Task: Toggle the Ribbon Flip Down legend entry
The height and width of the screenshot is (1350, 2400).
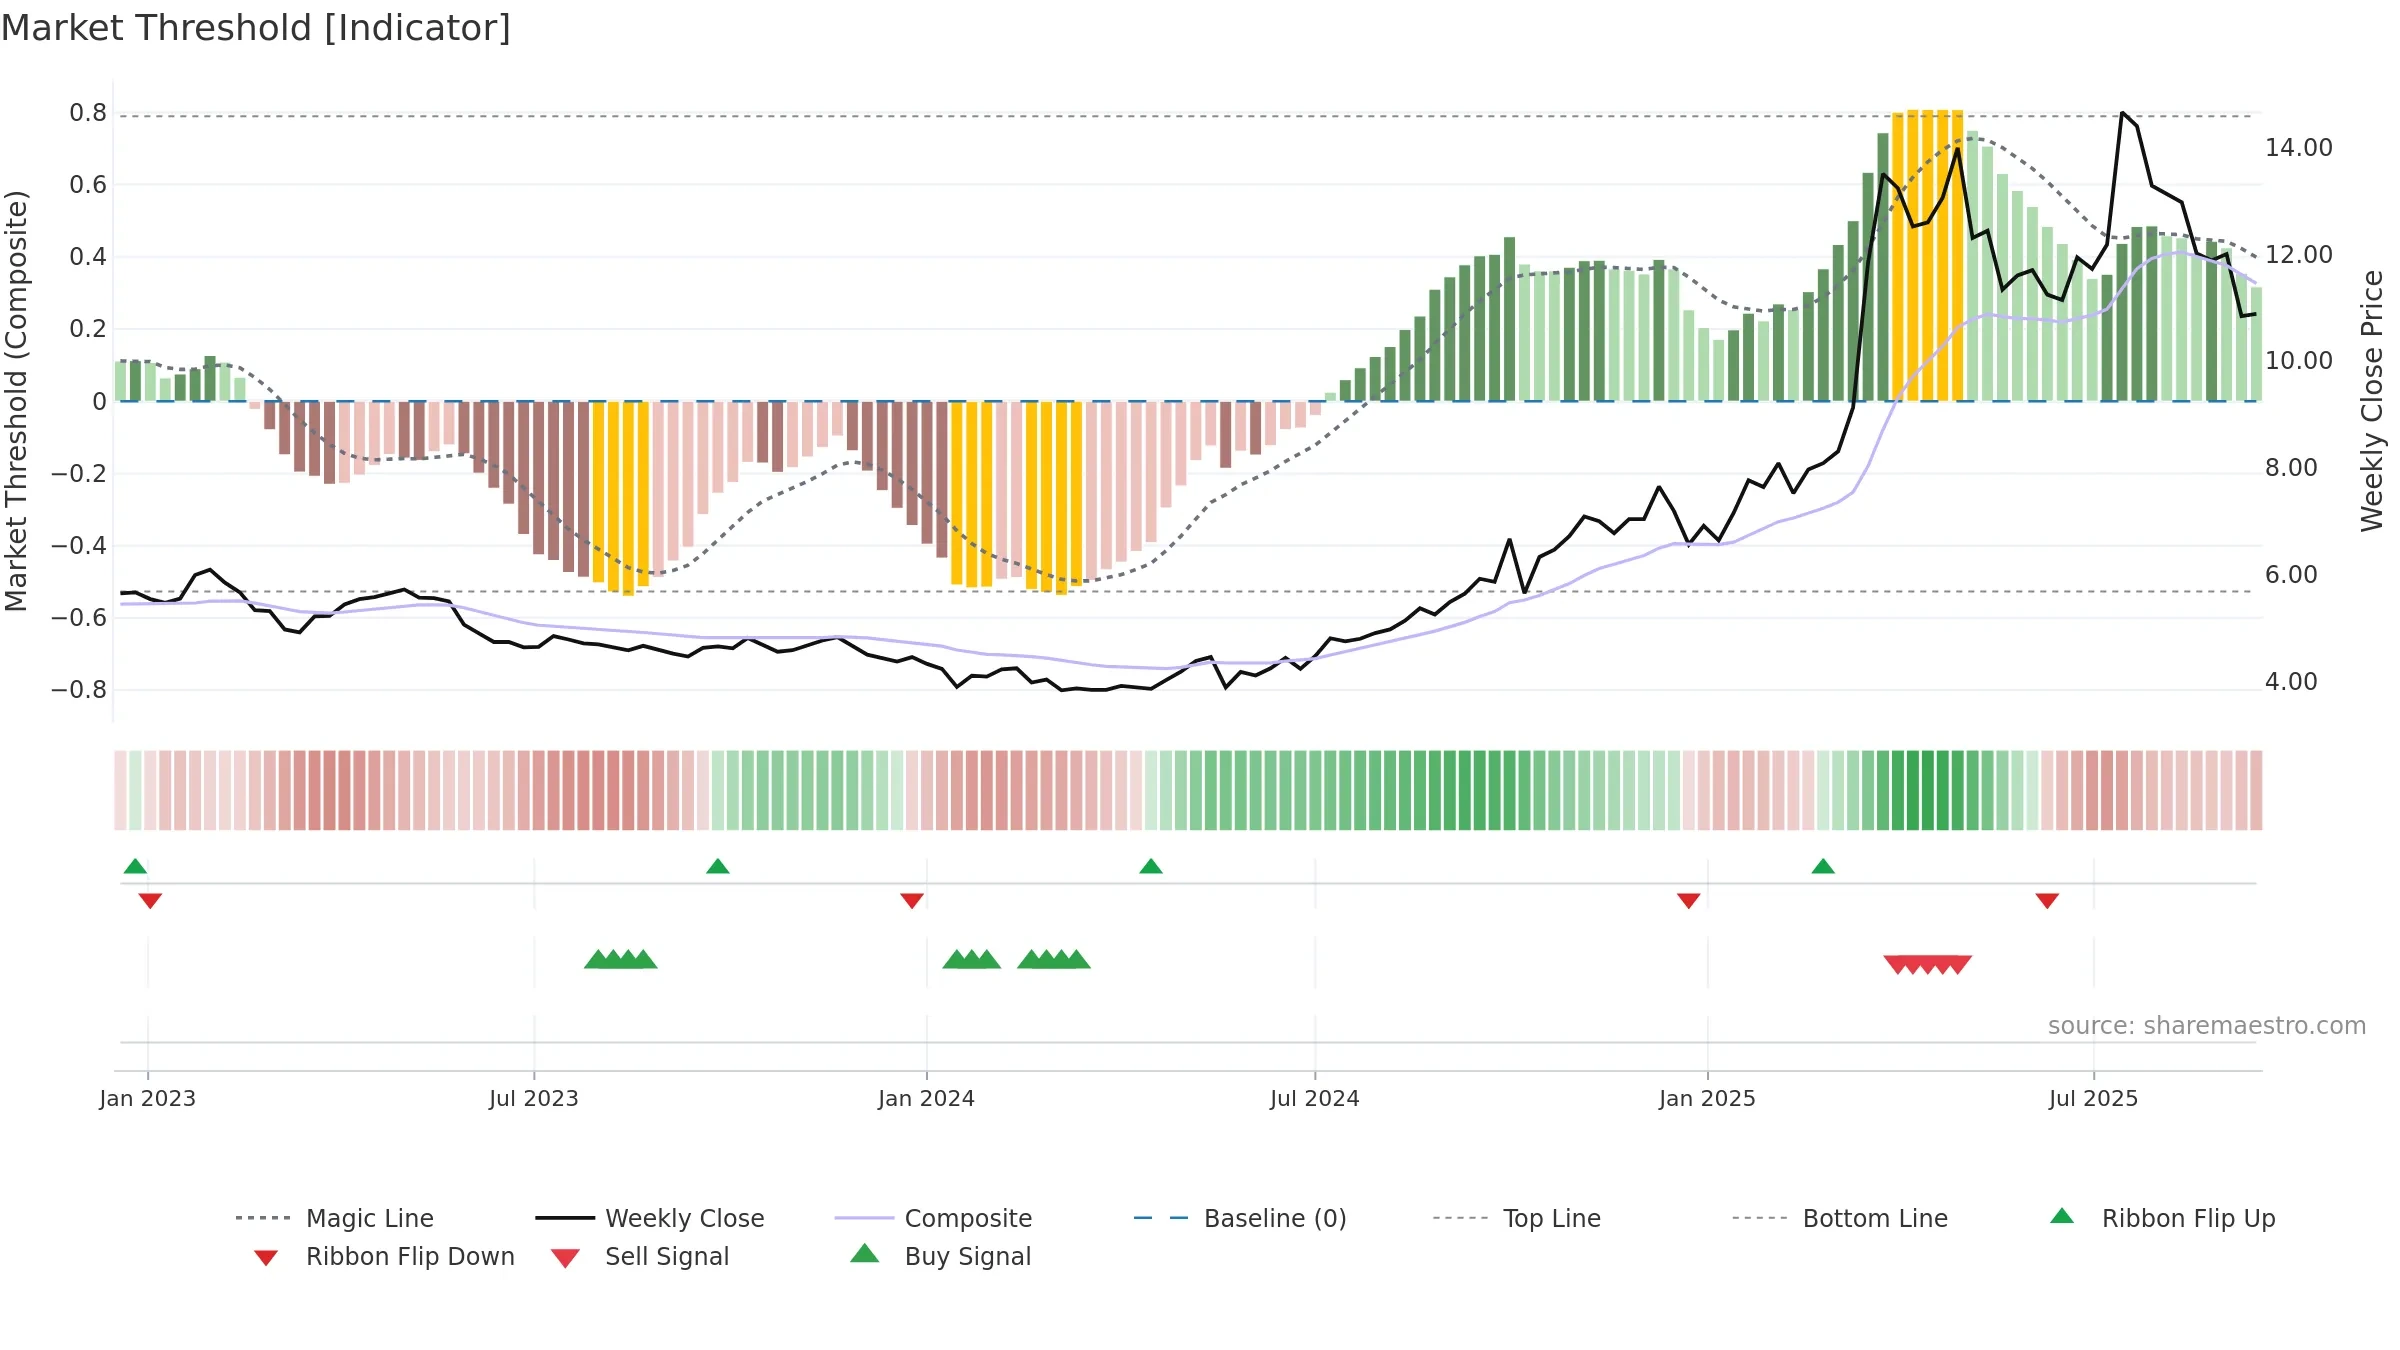Action: pyautogui.click(x=384, y=1256)
